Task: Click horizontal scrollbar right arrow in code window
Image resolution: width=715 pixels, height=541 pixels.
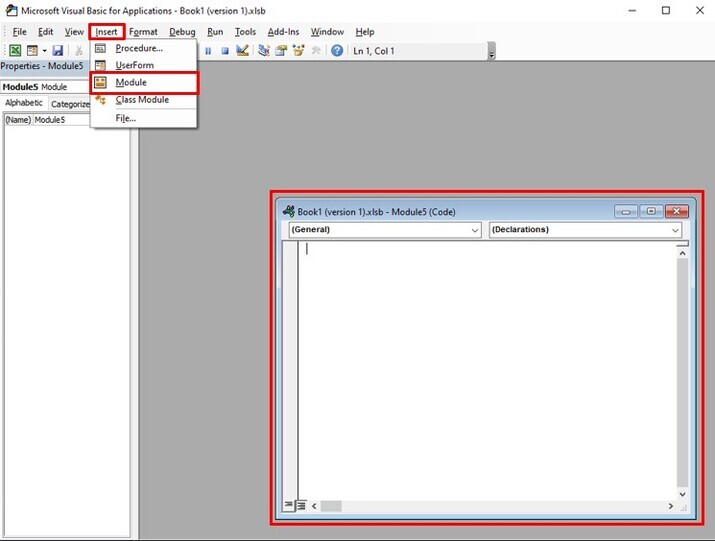Action: [x=671, y=506]
